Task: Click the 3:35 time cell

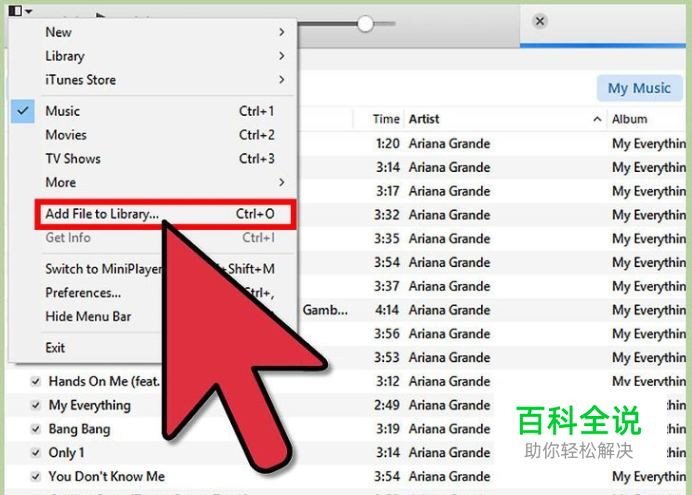Action: [387, 239]
